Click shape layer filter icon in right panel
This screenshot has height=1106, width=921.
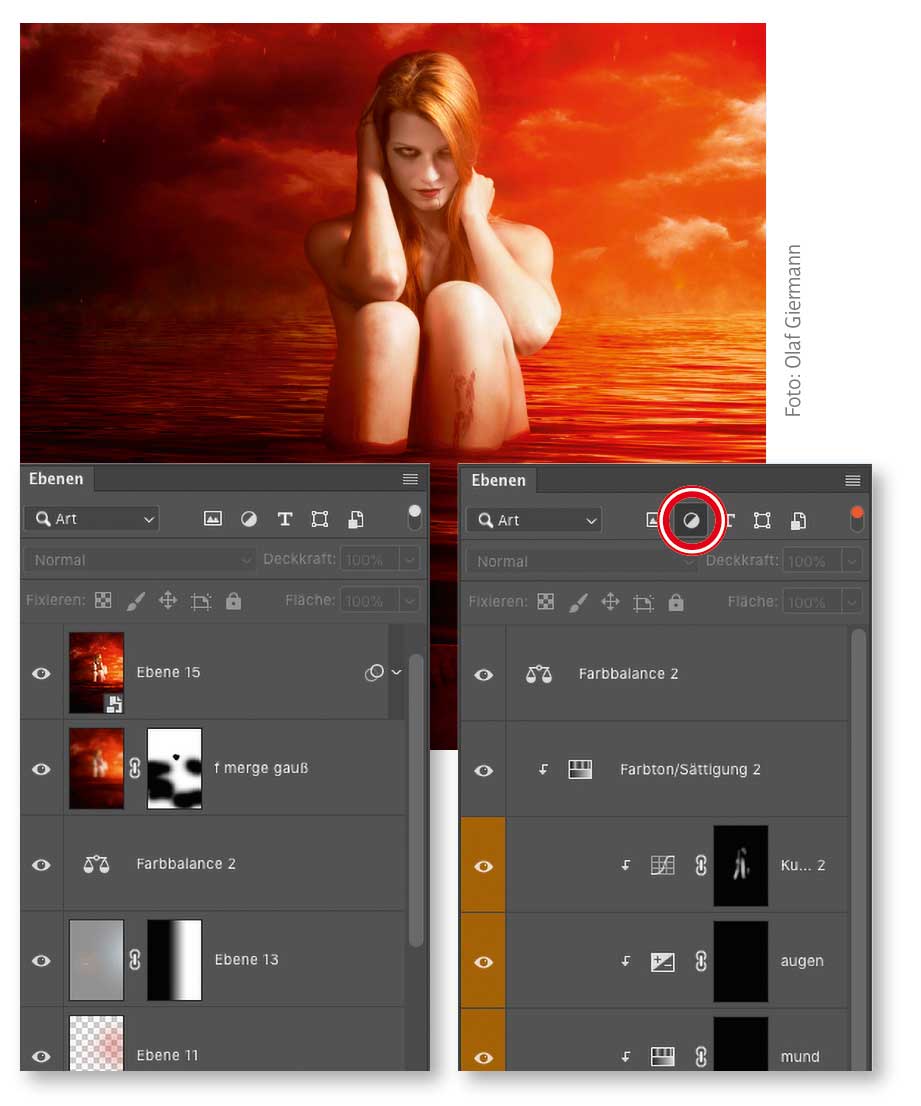point(762,521)
